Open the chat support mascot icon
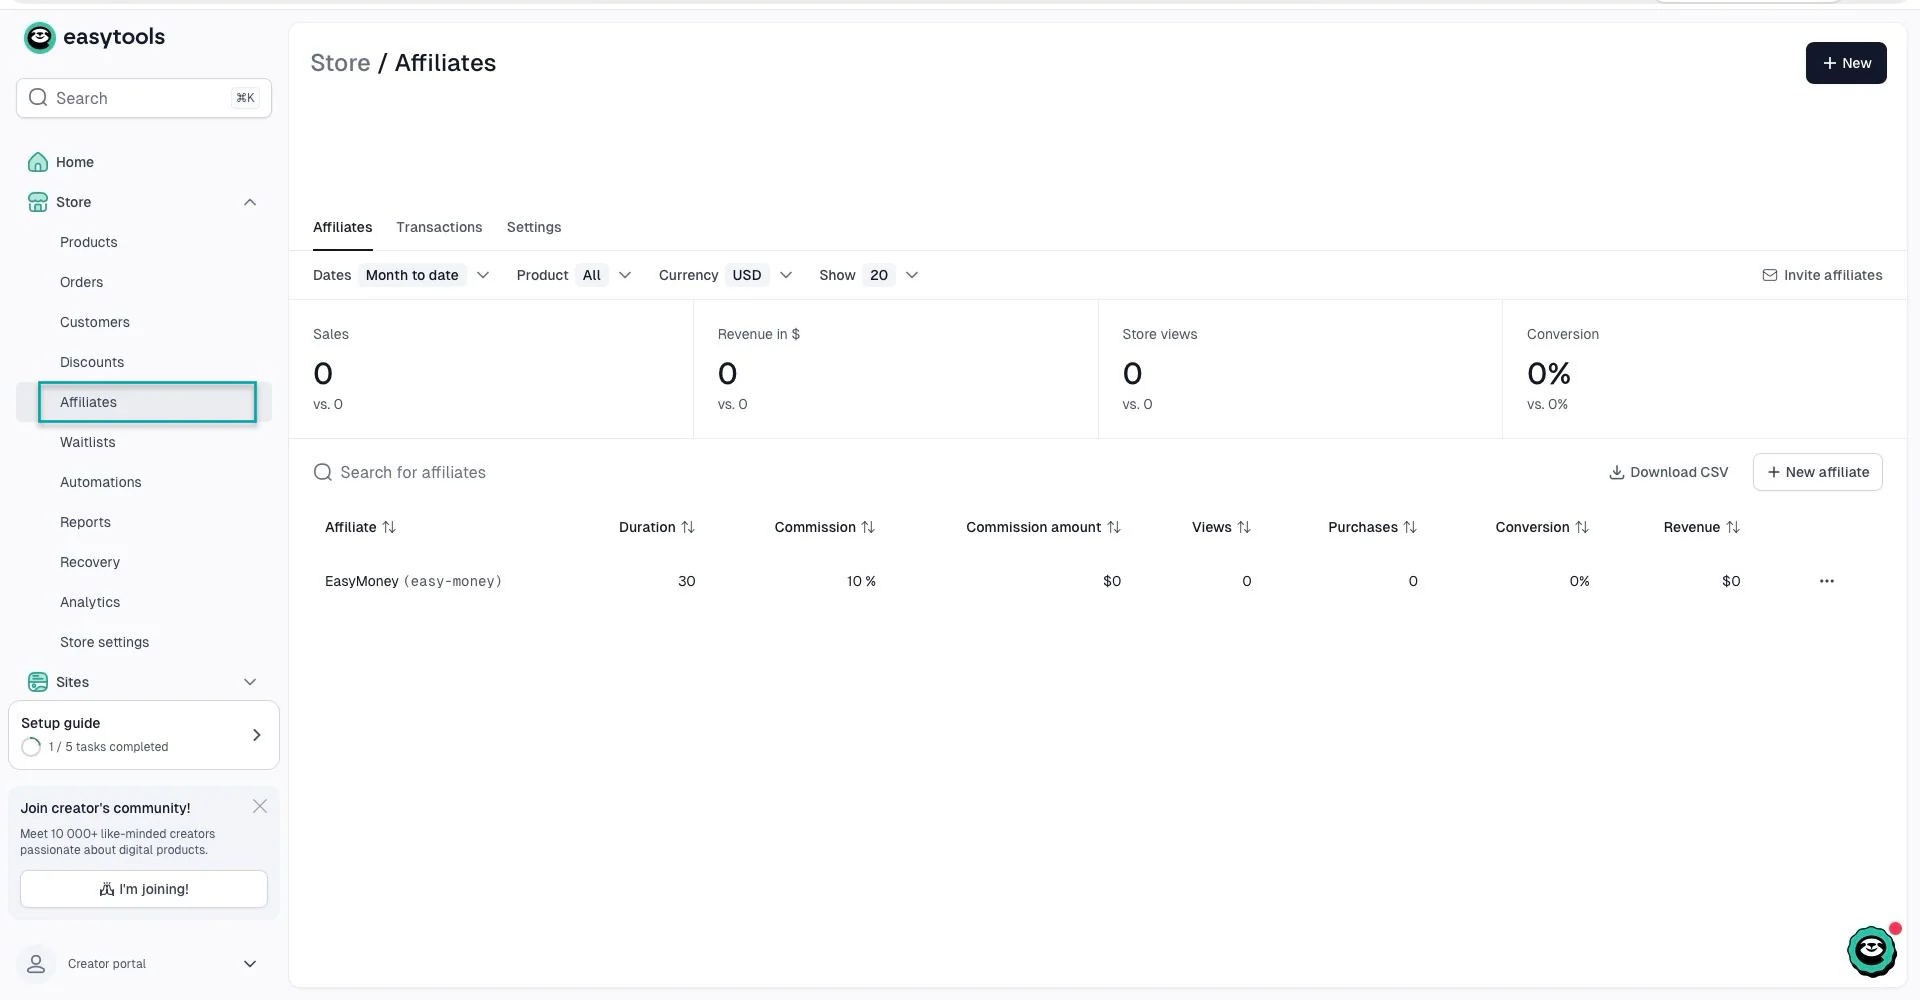 pos(1872,950)
